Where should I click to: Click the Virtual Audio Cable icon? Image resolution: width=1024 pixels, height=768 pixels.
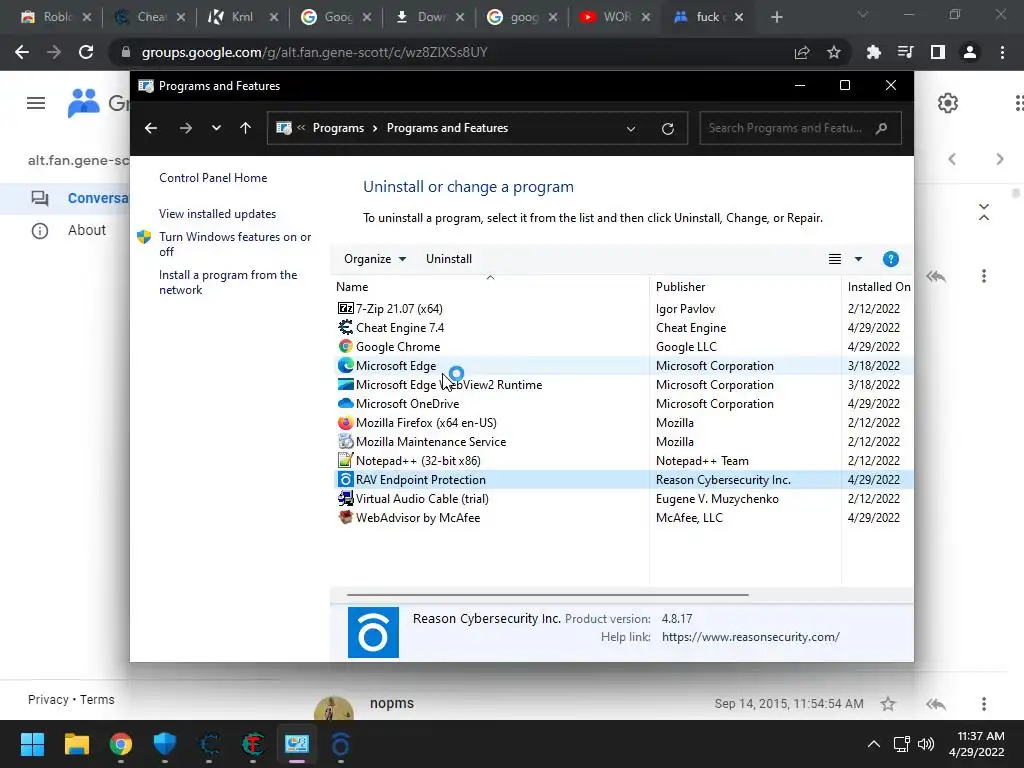pyautogui.click(x=345, y=498)
